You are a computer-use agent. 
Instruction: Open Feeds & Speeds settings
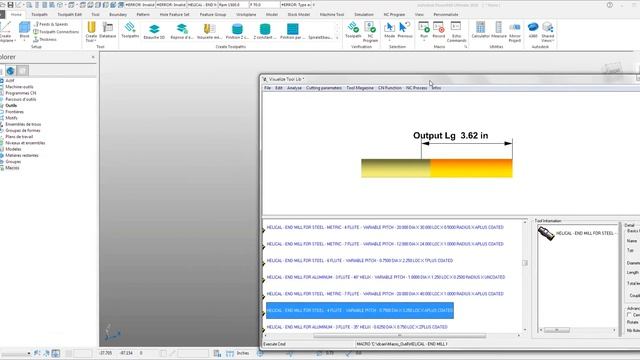tap(51, 24)
